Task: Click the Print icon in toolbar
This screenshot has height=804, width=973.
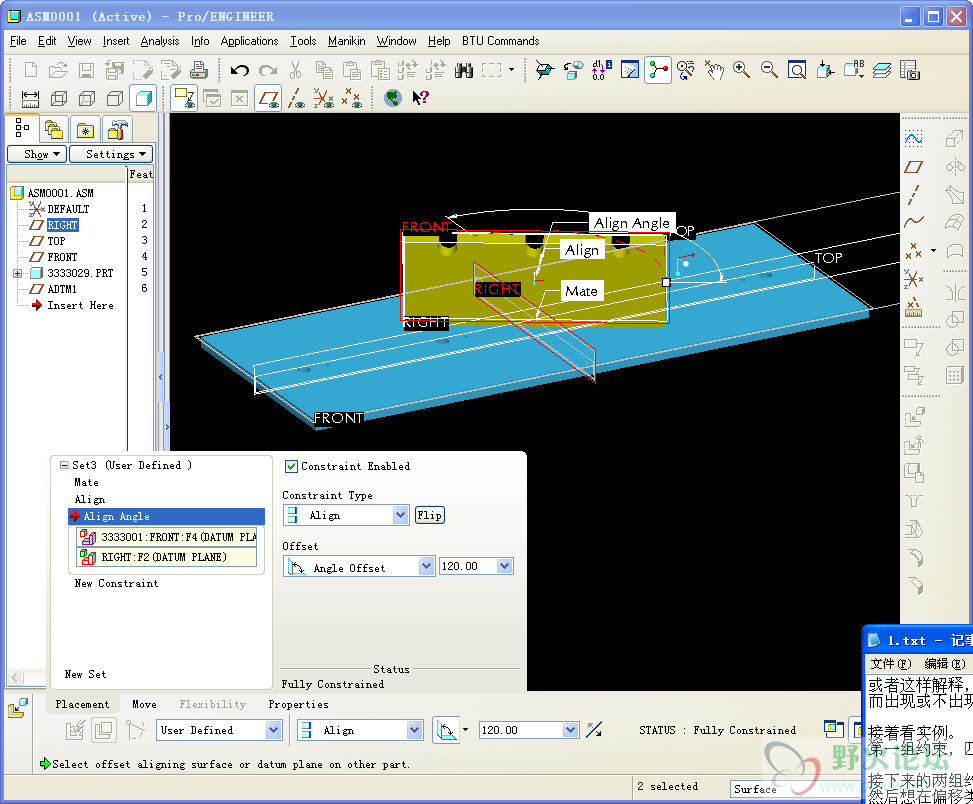Action: point(199,70)
